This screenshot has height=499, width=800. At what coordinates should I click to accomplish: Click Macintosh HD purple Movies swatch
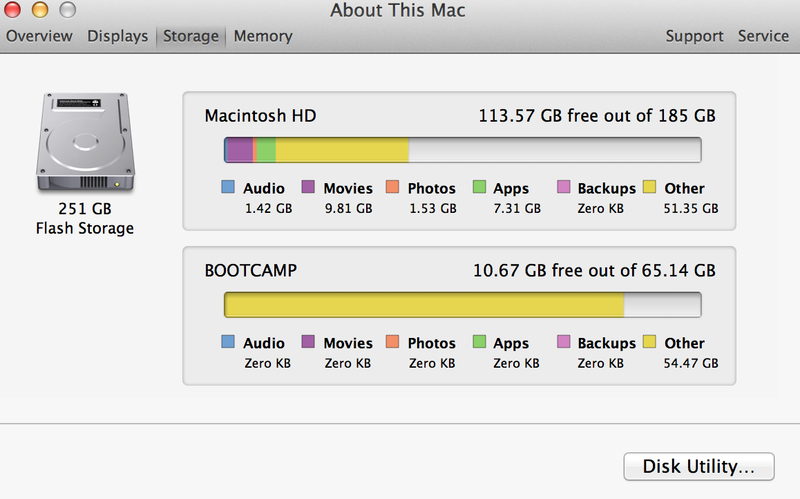point(308,187)
